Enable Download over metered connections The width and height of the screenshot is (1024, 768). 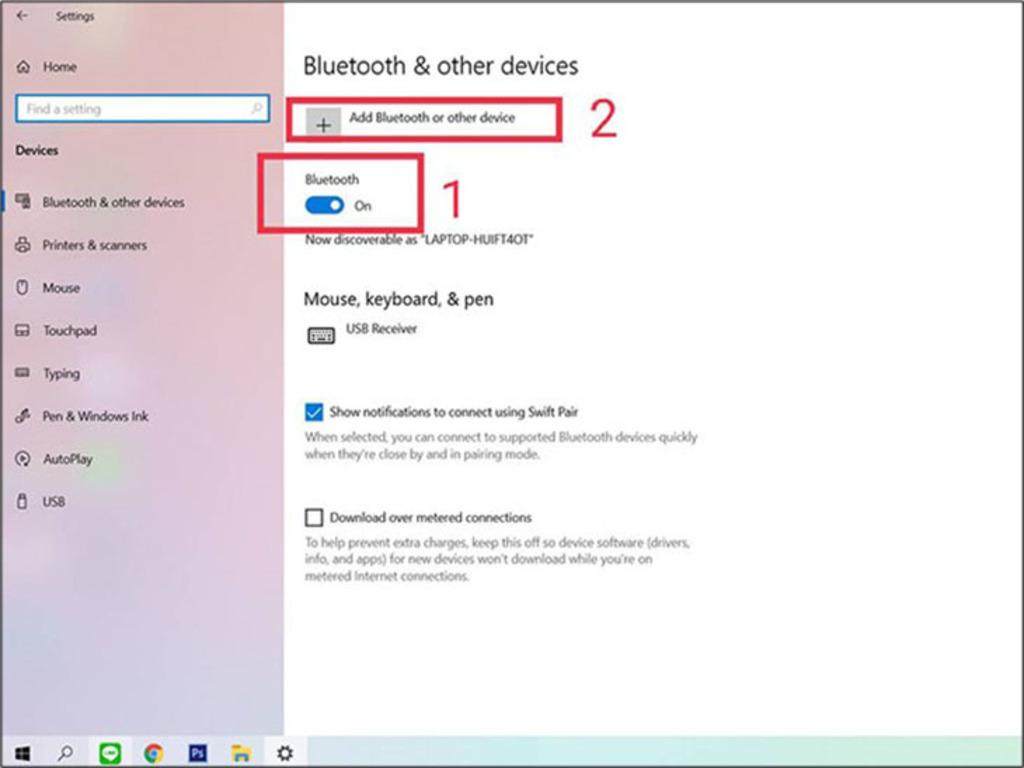(314, 517)
